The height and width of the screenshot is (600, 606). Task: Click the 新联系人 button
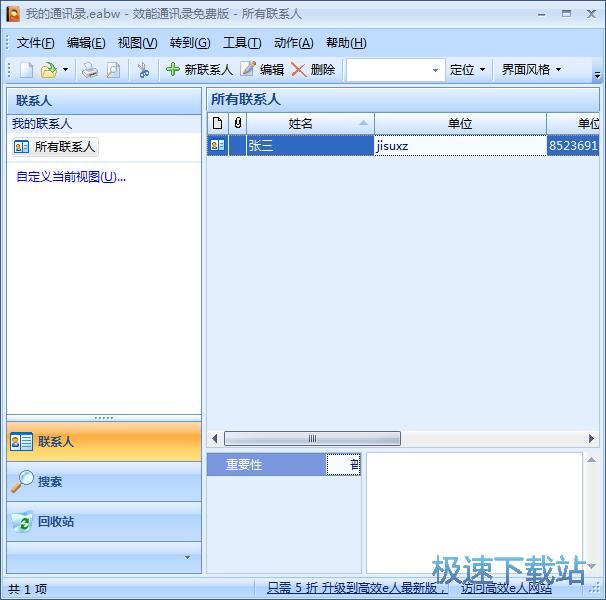pyautogui.click(x=199, y=70)
